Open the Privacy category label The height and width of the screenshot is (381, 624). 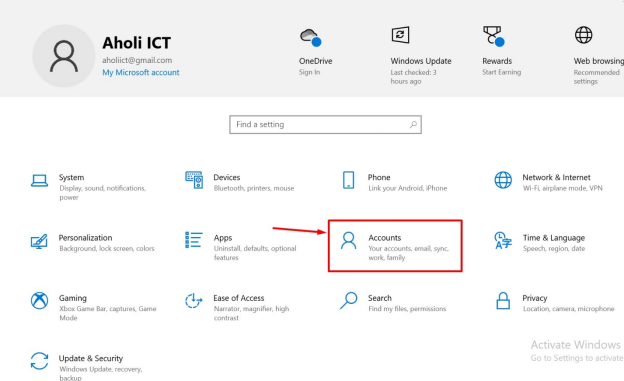click(534, 298)
